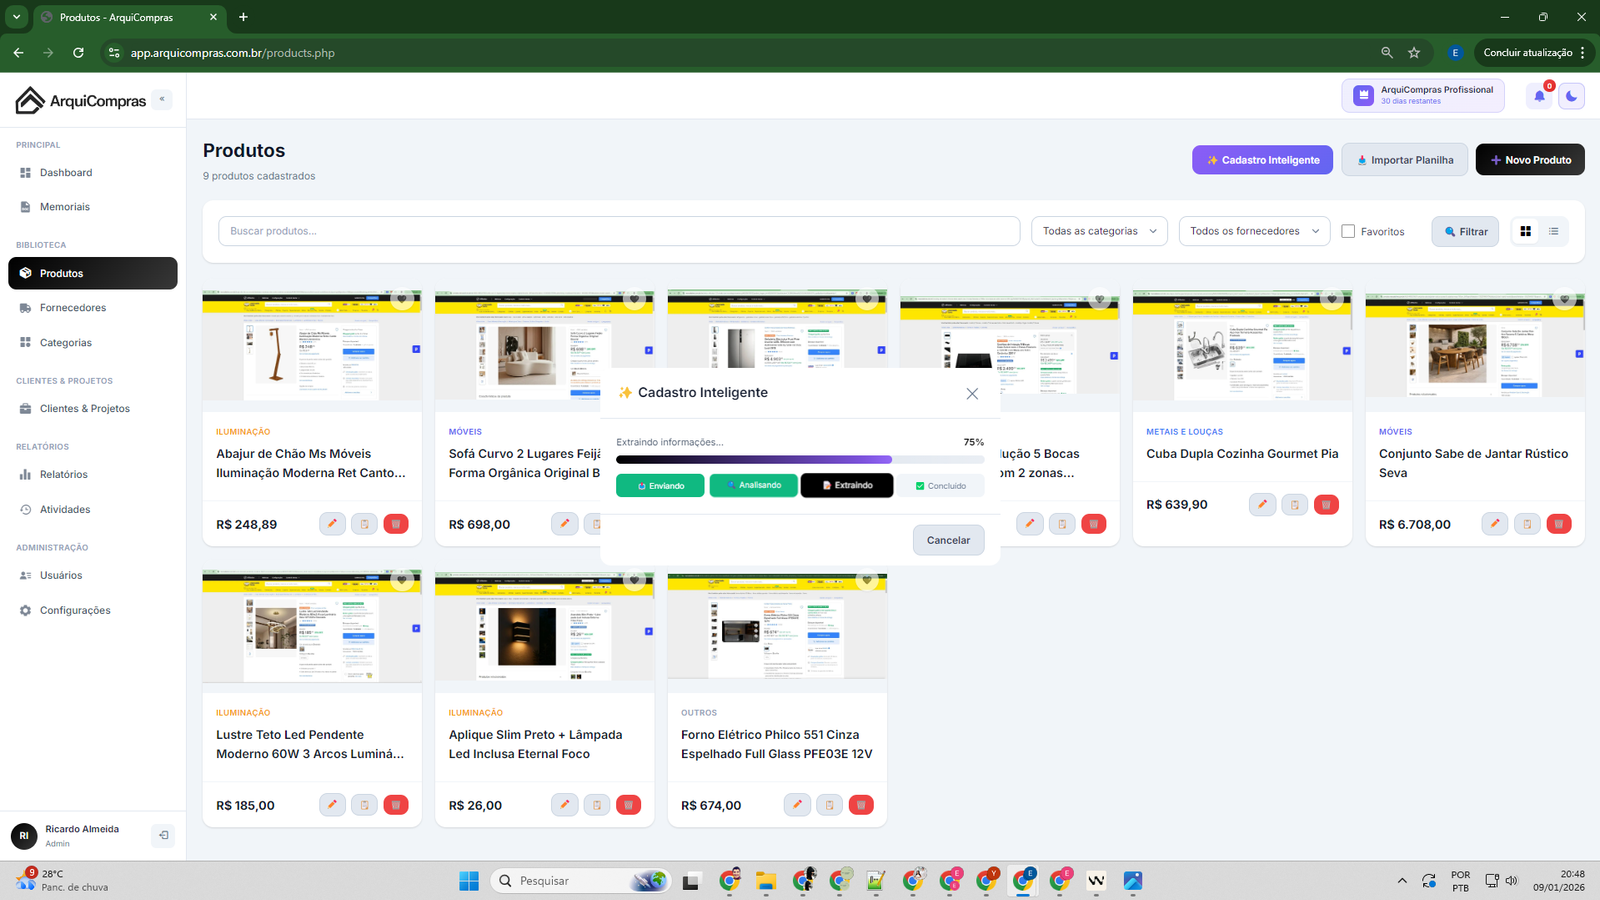Open Fornecedores in sidebar menu
Image resolution: width=1600 pixels, height=900 pixels.
coord(73,308)
